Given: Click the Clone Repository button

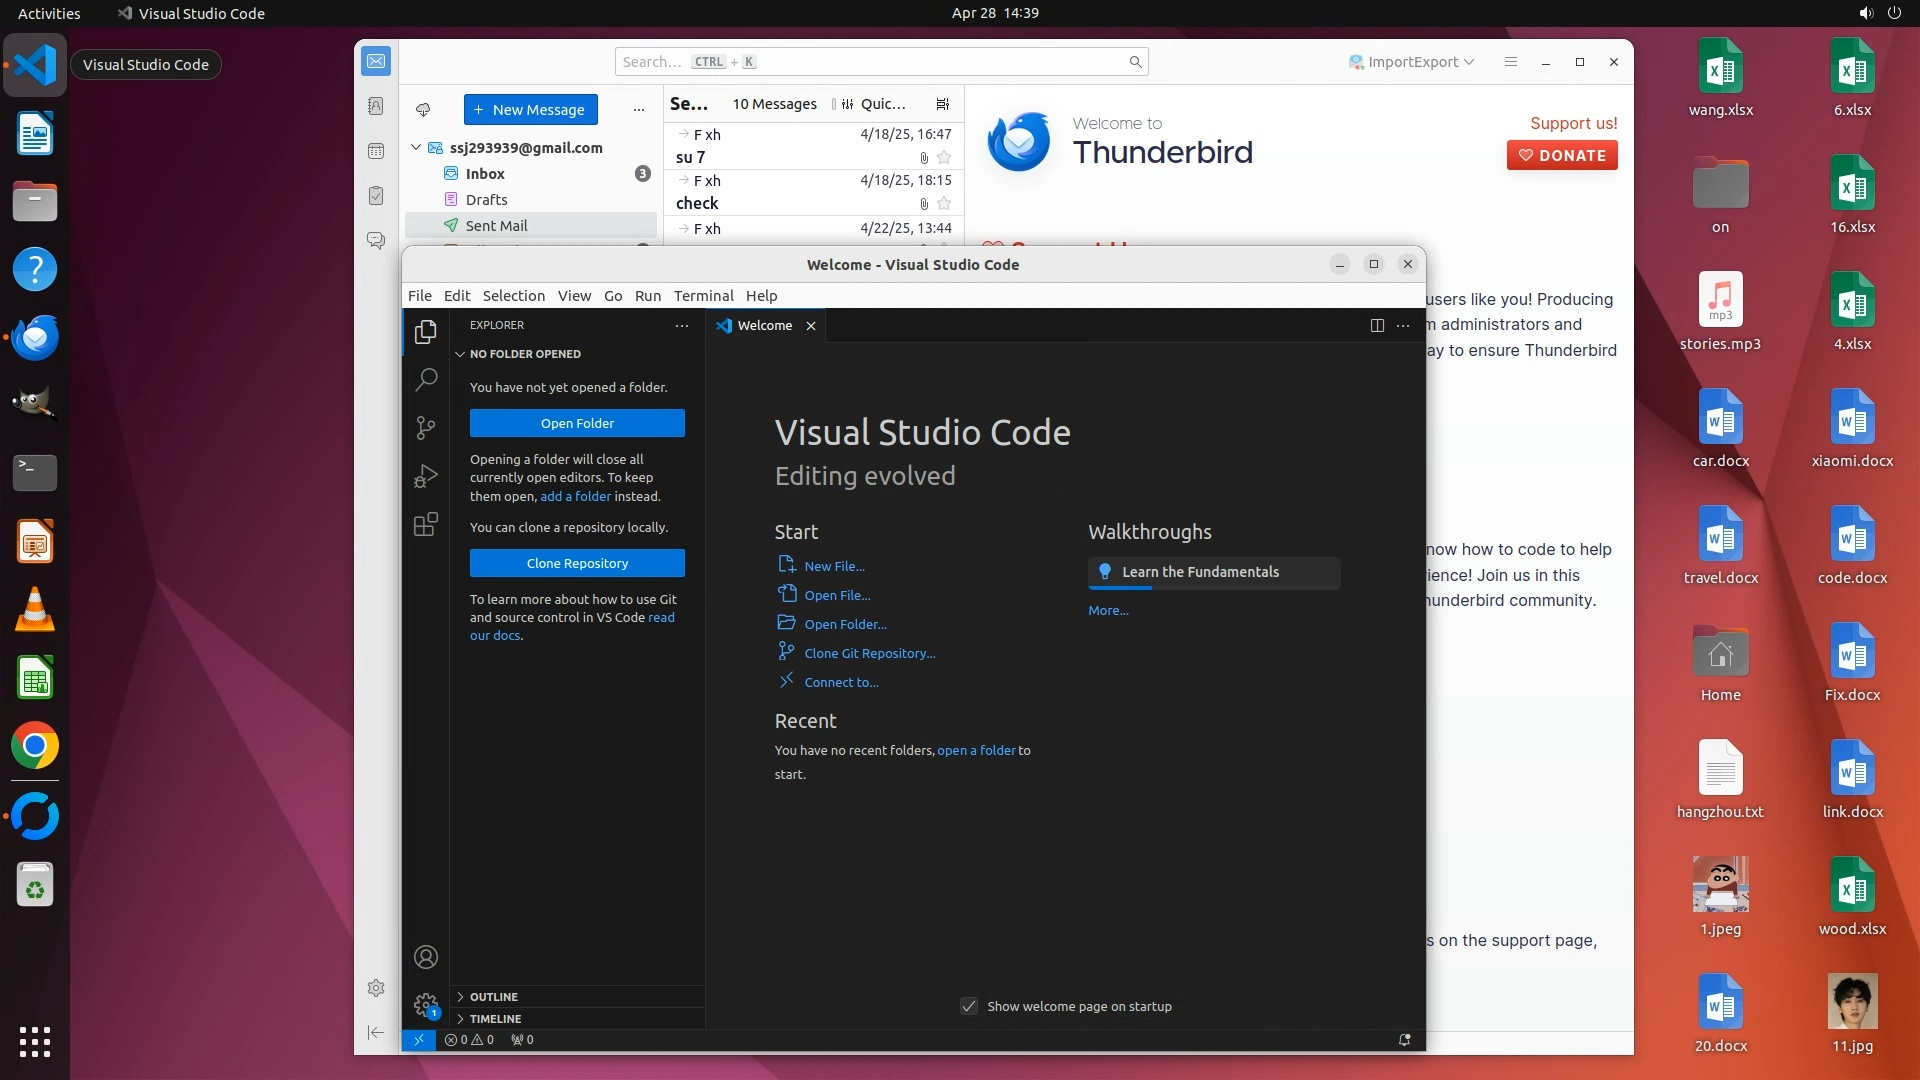Looking at the screenshot, I should click(577, 563).
